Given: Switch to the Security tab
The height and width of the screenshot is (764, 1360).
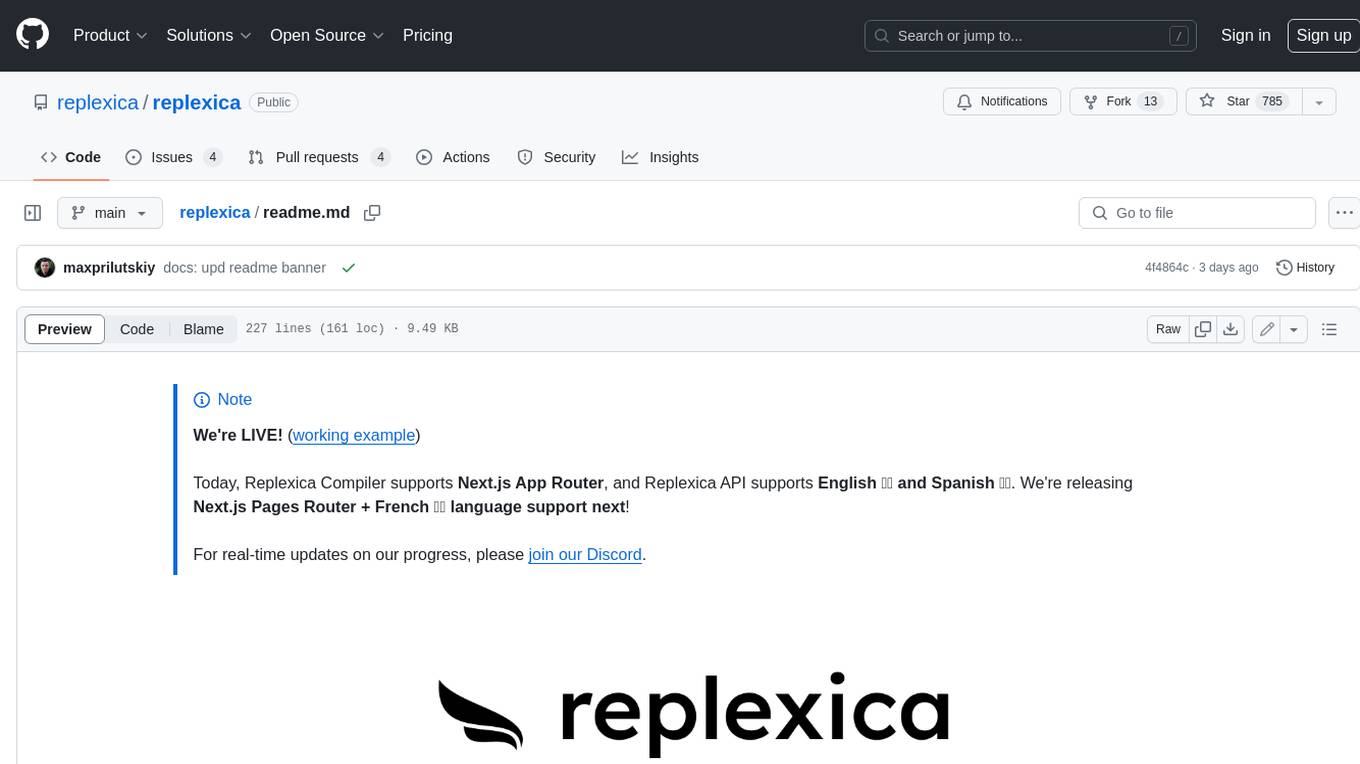Looking at the screenshot, I should coord(556,157).
